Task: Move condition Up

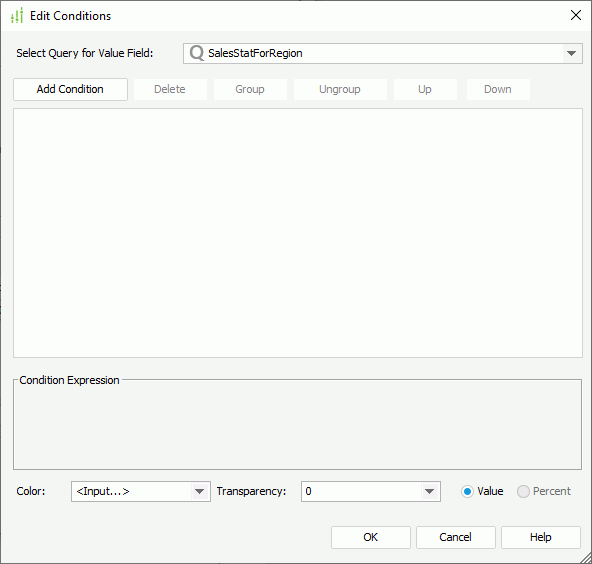Action: pos(425,89)
